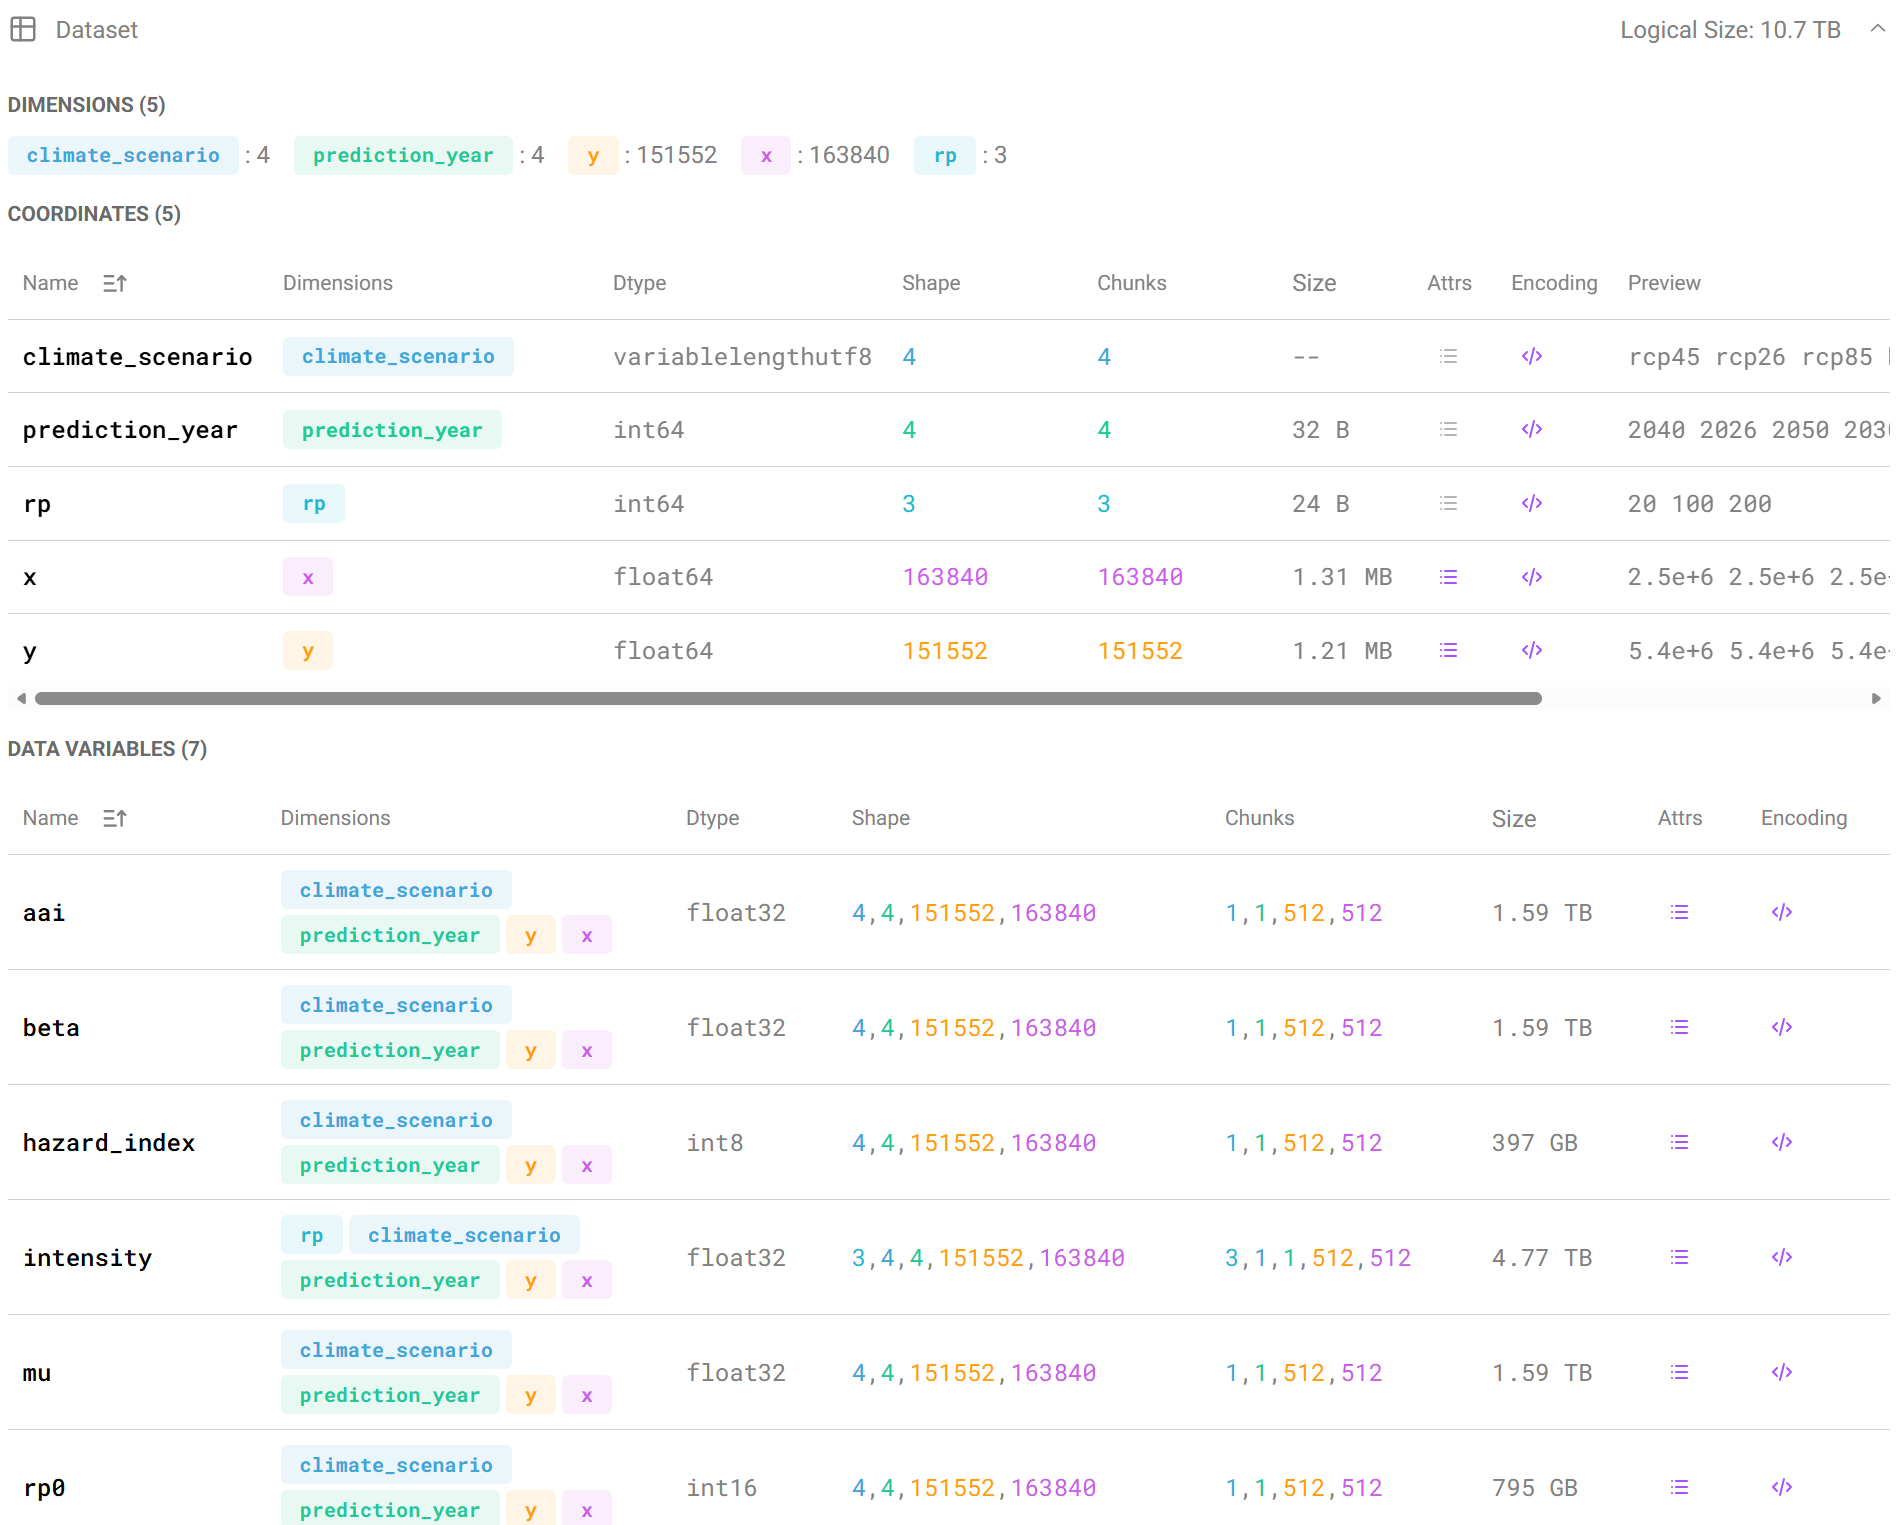The height and width of the screenshot is (1525, 1901).
Task: Show Encoding for the hazard_index variable
Action: pos(1781,1142)
